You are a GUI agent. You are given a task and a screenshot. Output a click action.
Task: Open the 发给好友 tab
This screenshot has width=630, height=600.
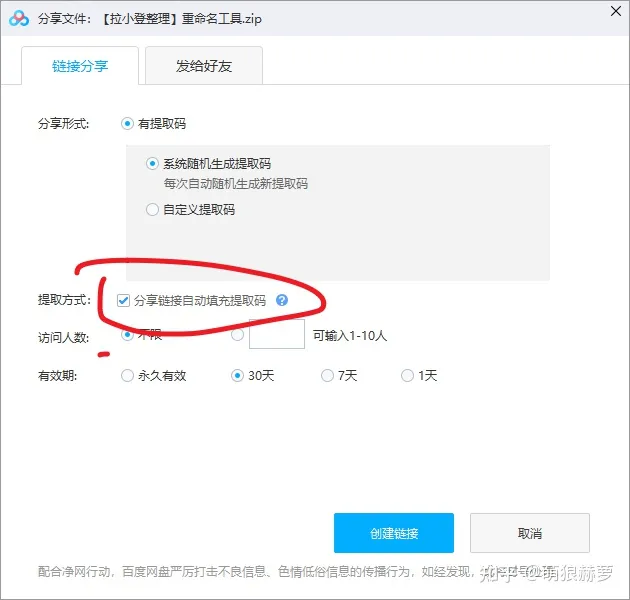(204, 66)
